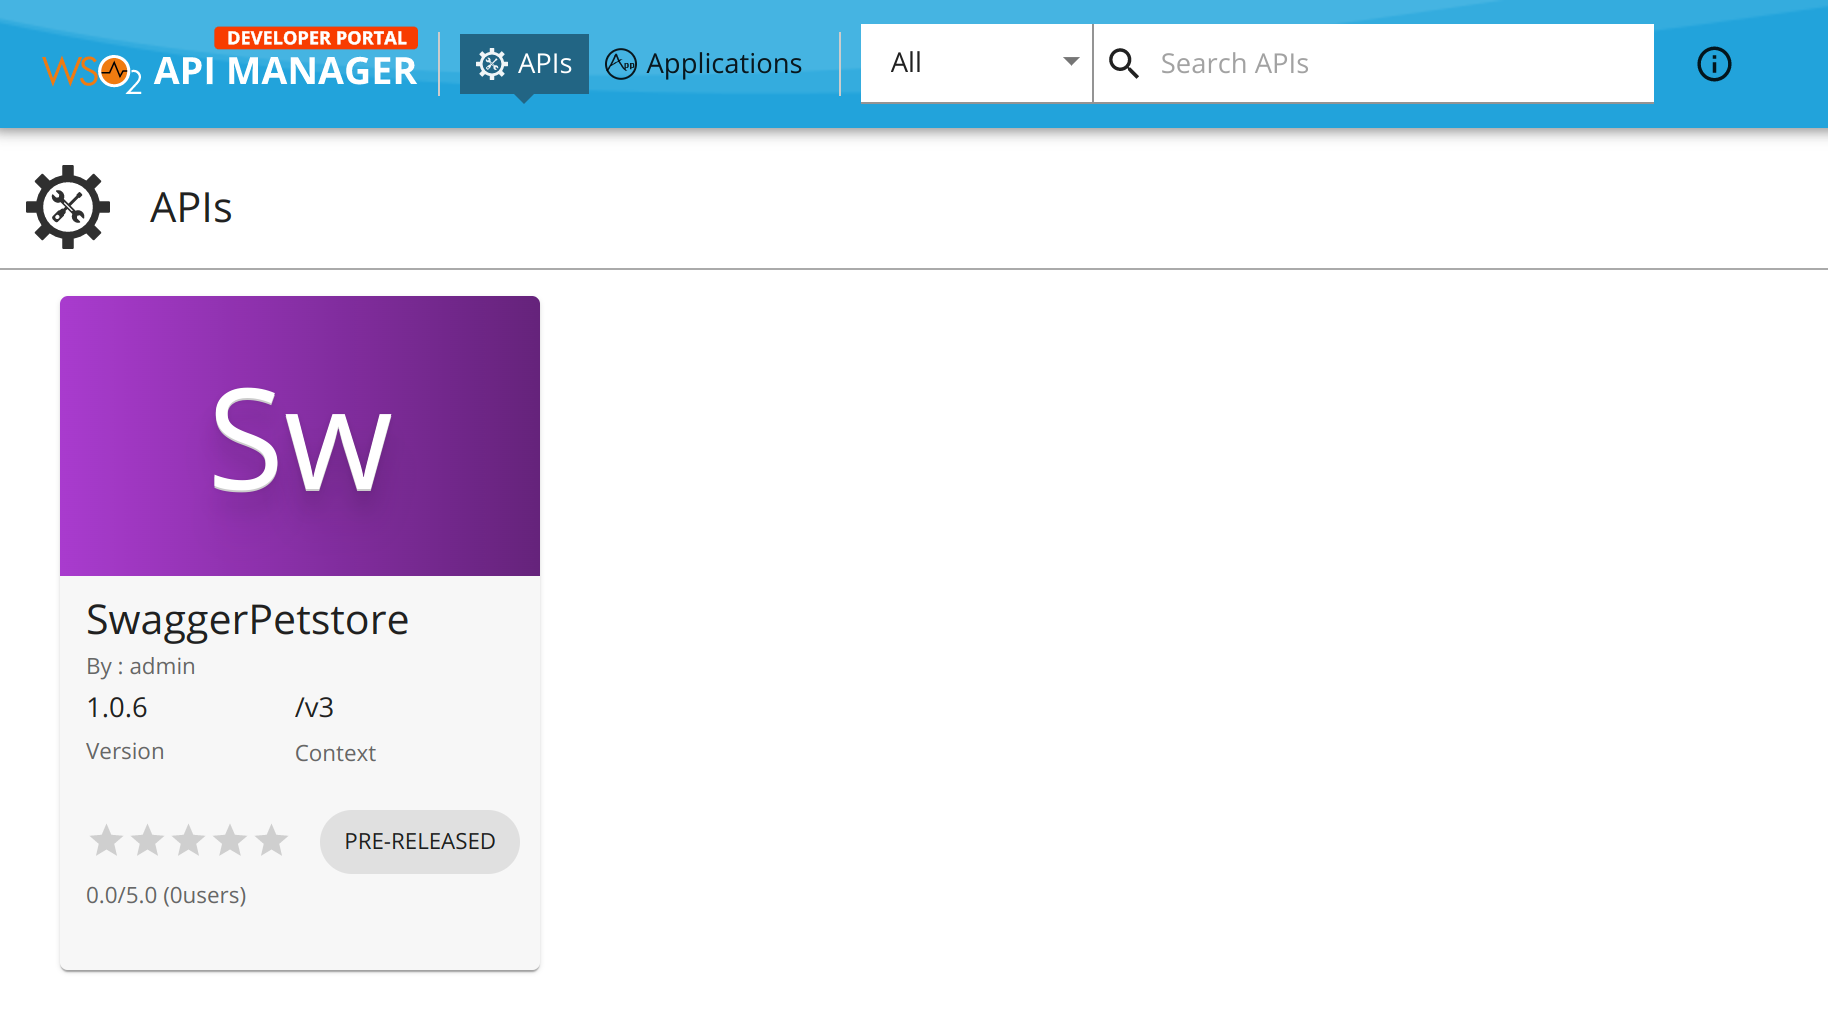The height and width of the screenshot is (1034, 1828).
Task: Open the Applications section
Action: point(723,63)
